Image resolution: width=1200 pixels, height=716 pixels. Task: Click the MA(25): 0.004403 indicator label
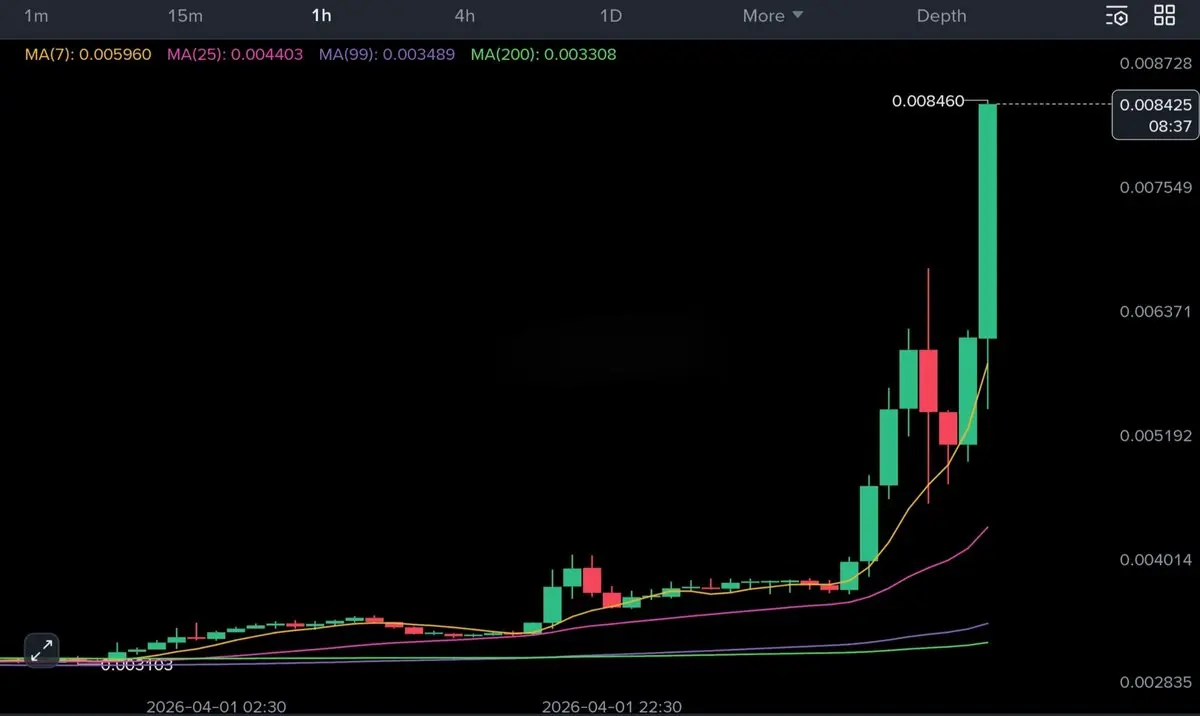[x=235, y=54]
